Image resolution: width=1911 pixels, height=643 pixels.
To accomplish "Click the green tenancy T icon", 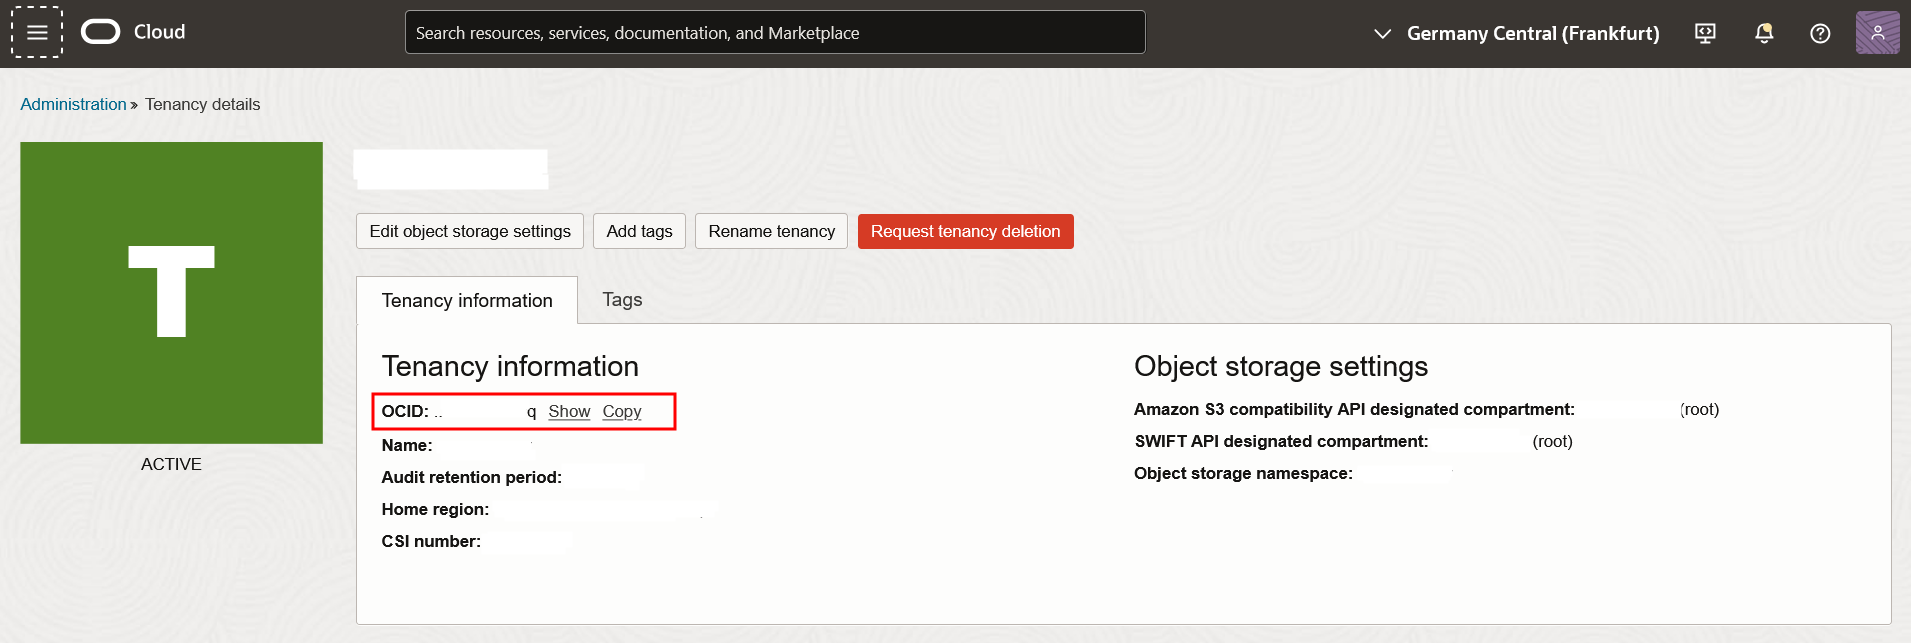I will point(171,292).
